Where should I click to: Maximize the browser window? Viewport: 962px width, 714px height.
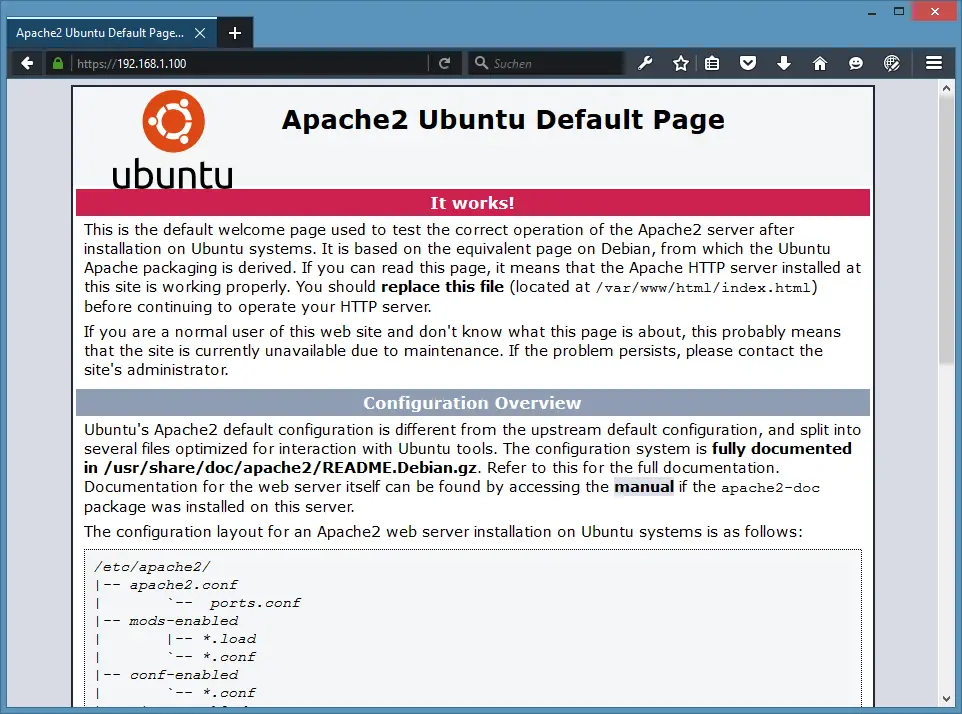(899, 12)
